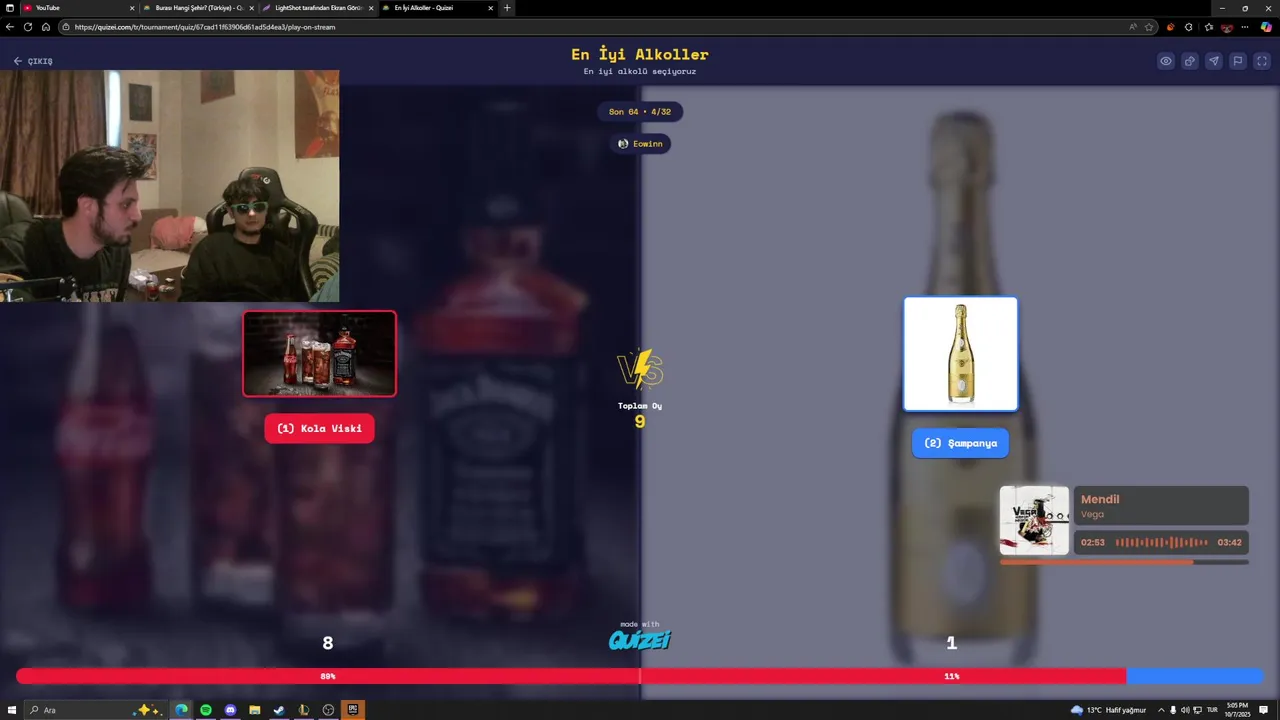Open Microsoft Edge from taskbar
1280x720 pixels.
(182, 710)
